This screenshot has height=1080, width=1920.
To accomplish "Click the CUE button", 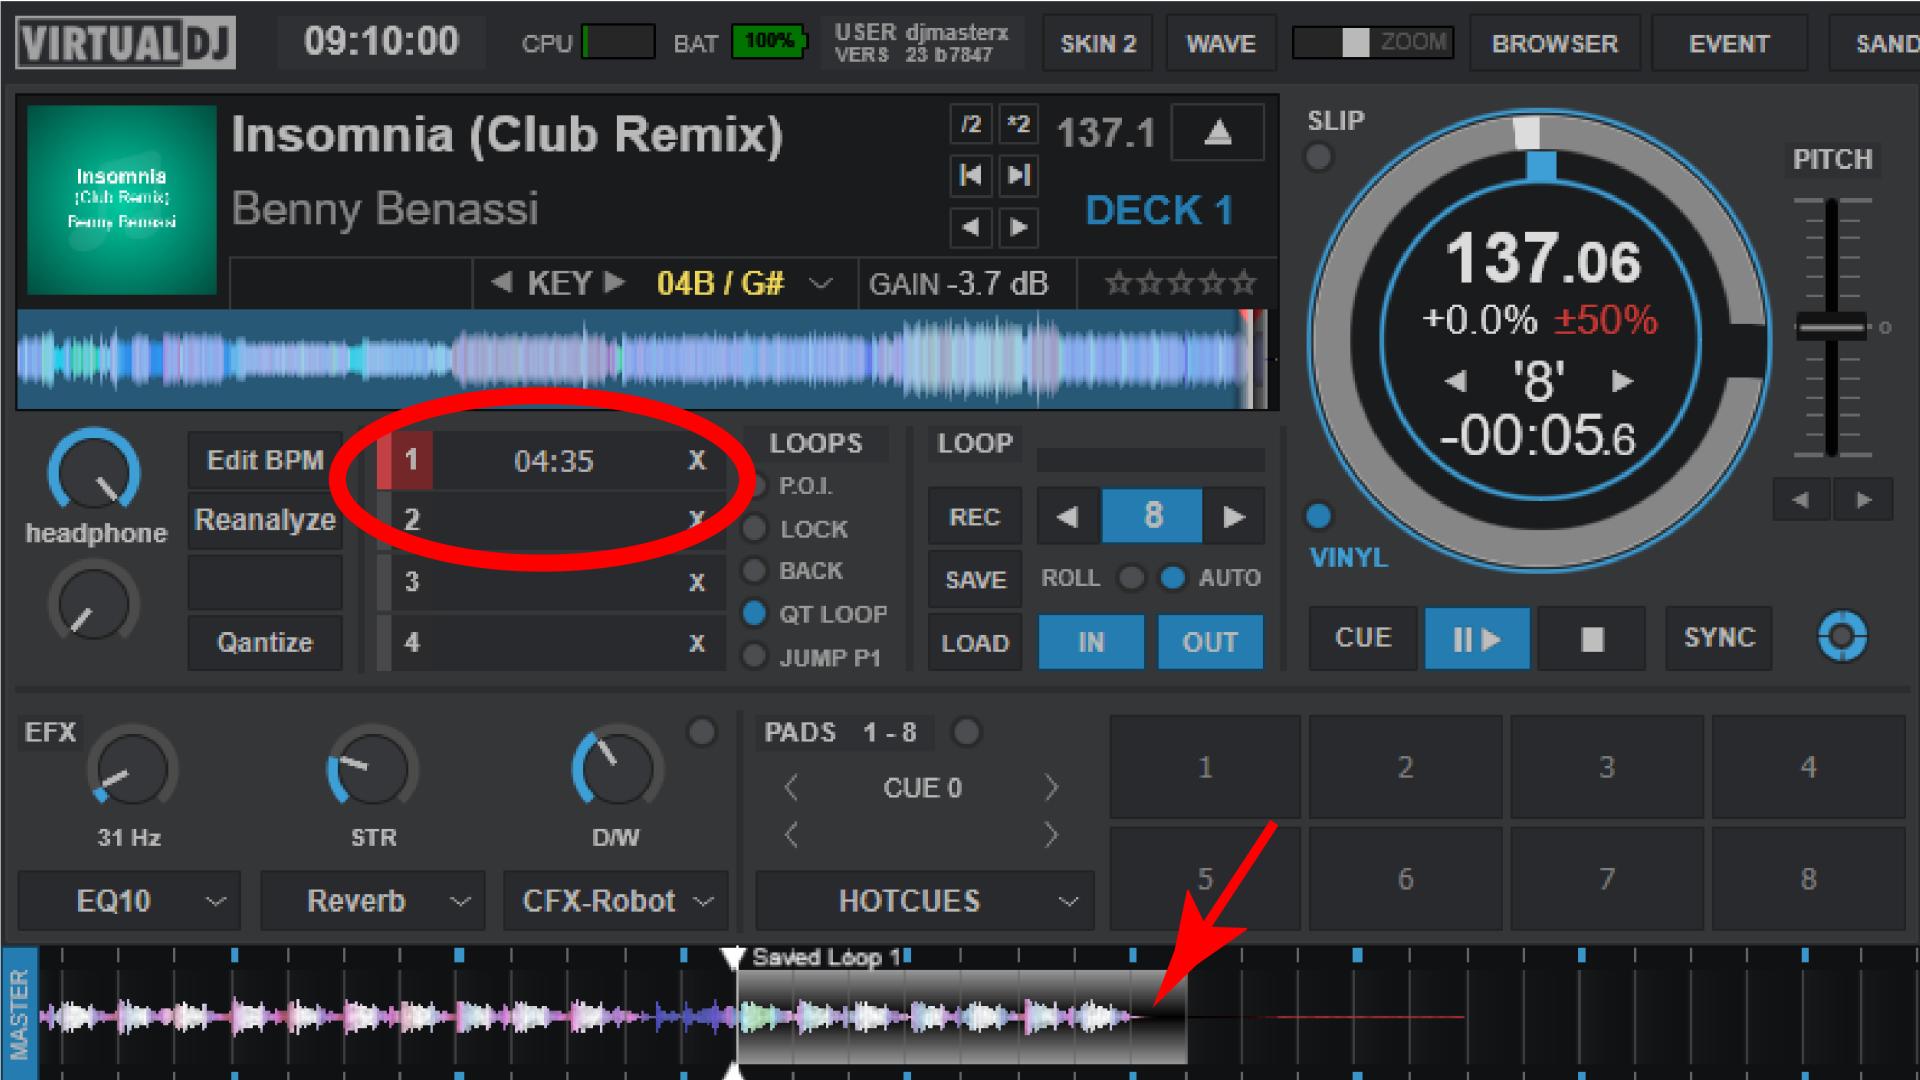I will pos(1363,638).
